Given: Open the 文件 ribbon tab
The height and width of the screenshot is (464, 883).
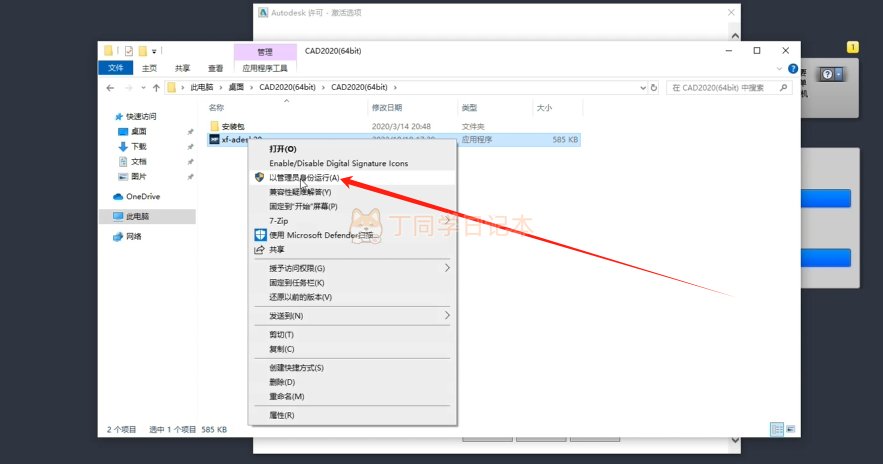Looking at the screenshot, I should tap(115, 68).
